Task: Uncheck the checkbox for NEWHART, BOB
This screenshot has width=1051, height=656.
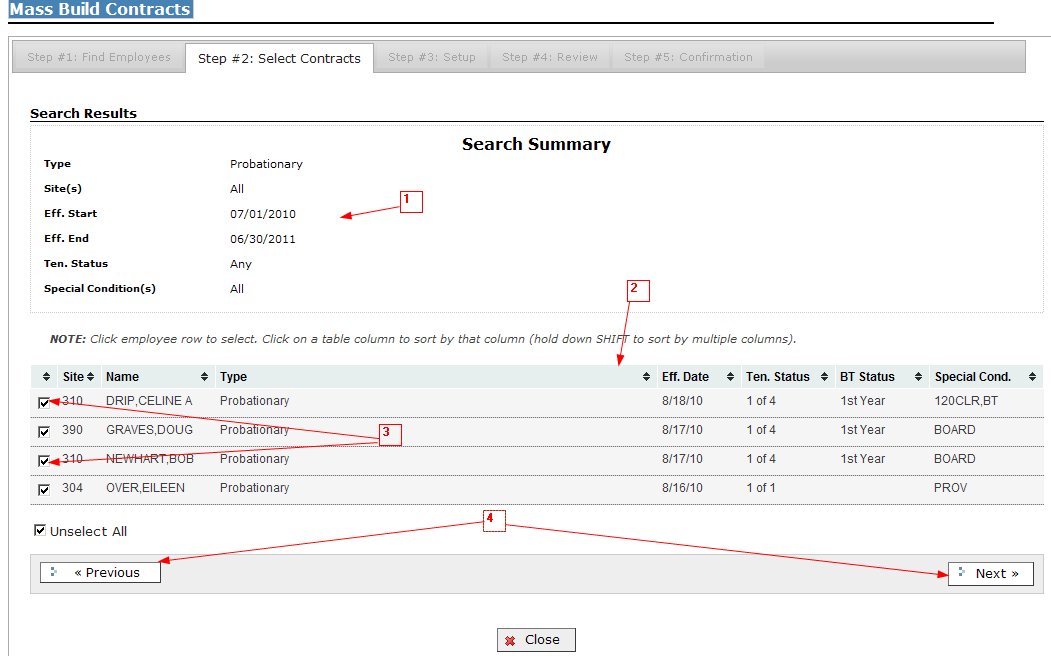Action: 44,460
